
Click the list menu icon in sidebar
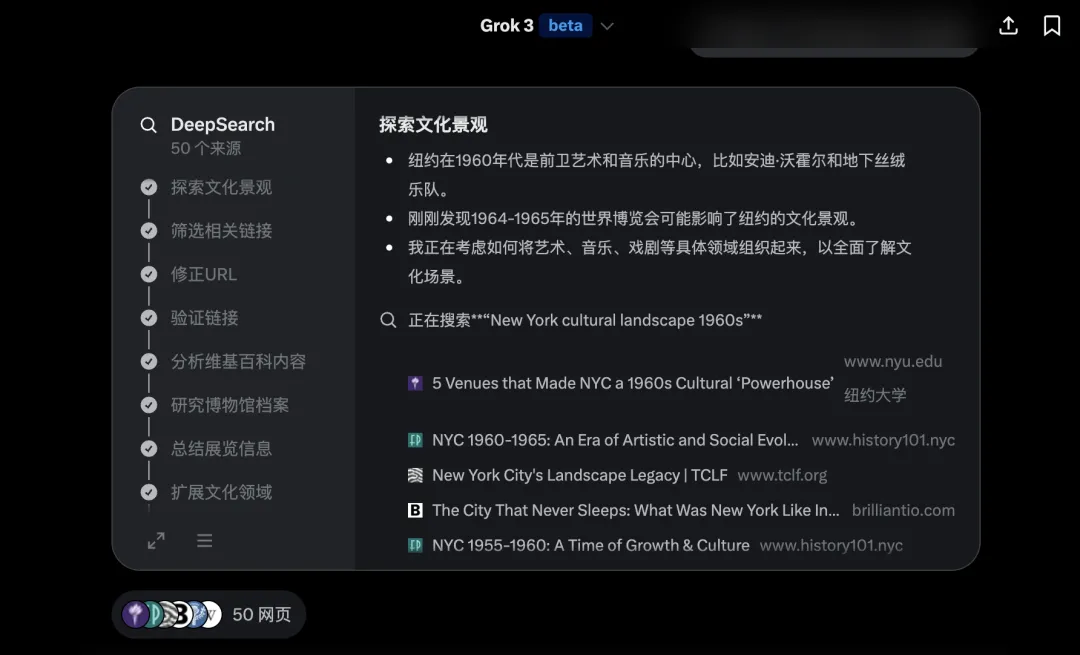click(204, 541)
